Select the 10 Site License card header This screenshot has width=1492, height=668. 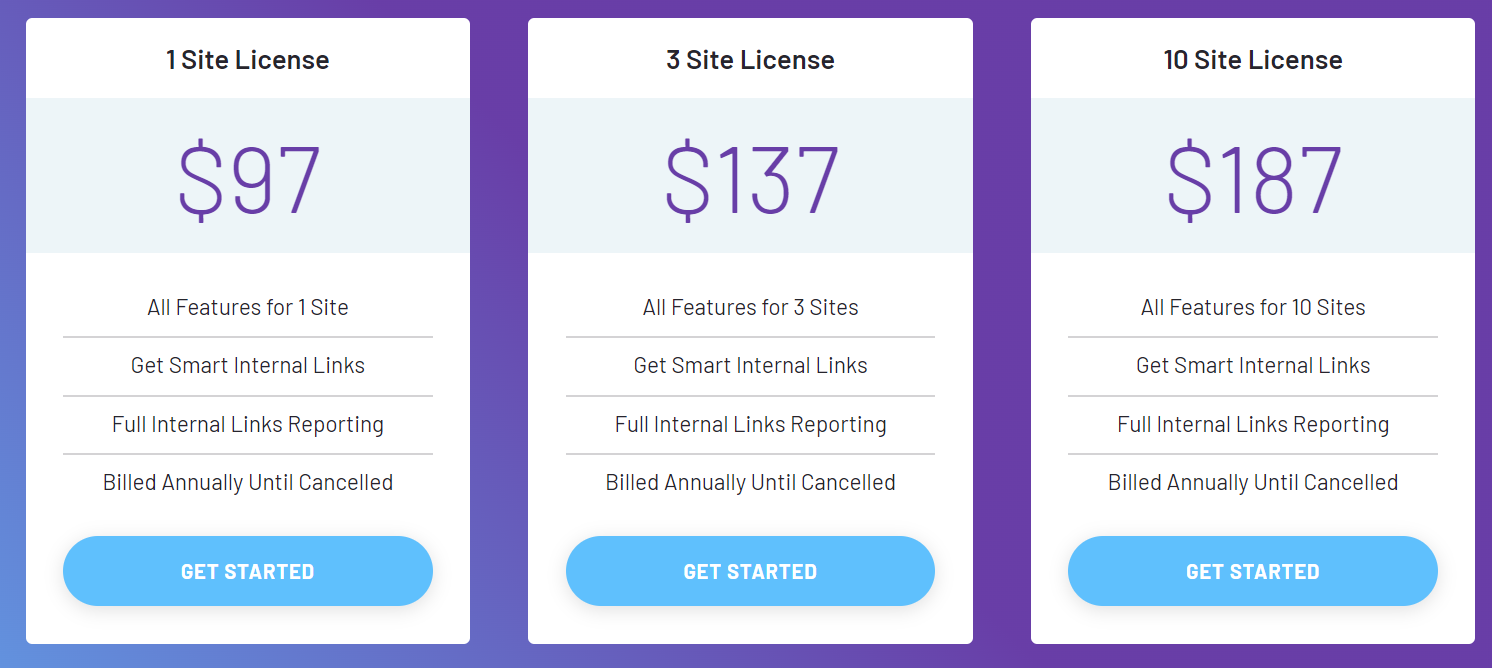[x=1252, y=59]
